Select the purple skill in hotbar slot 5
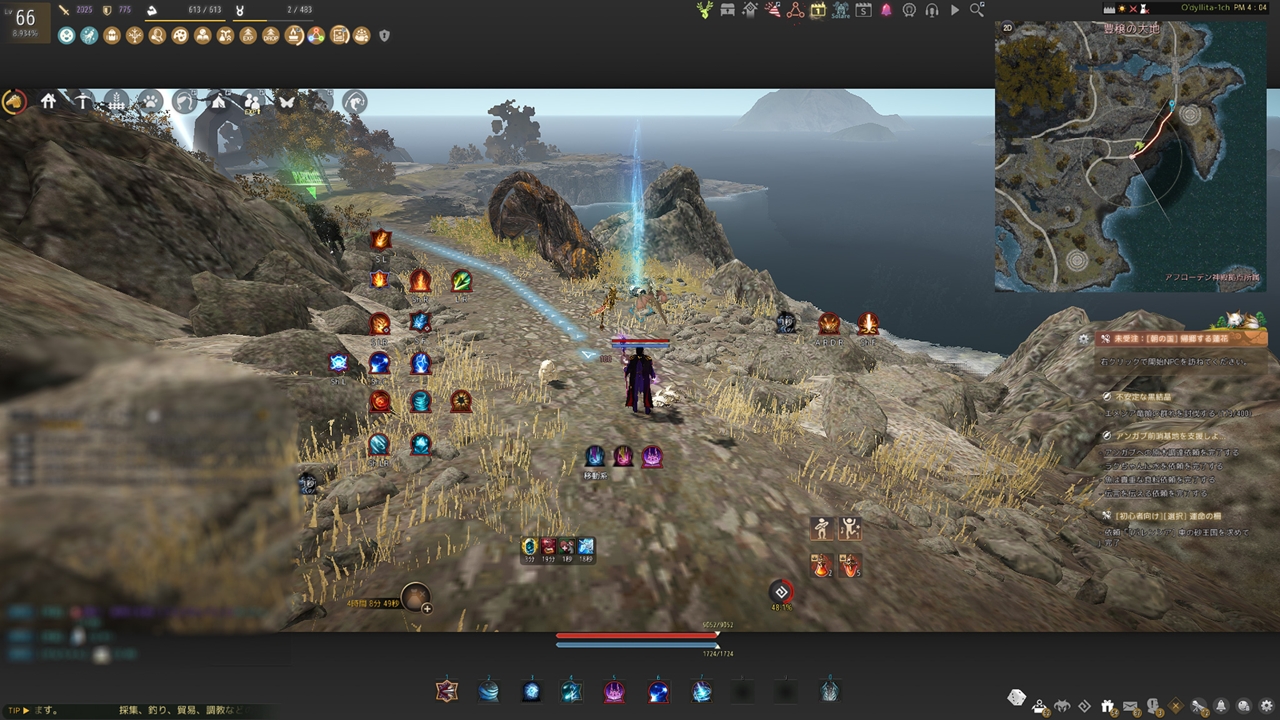The width and height of the screenshot is (1280, 720). pos(614,690)
